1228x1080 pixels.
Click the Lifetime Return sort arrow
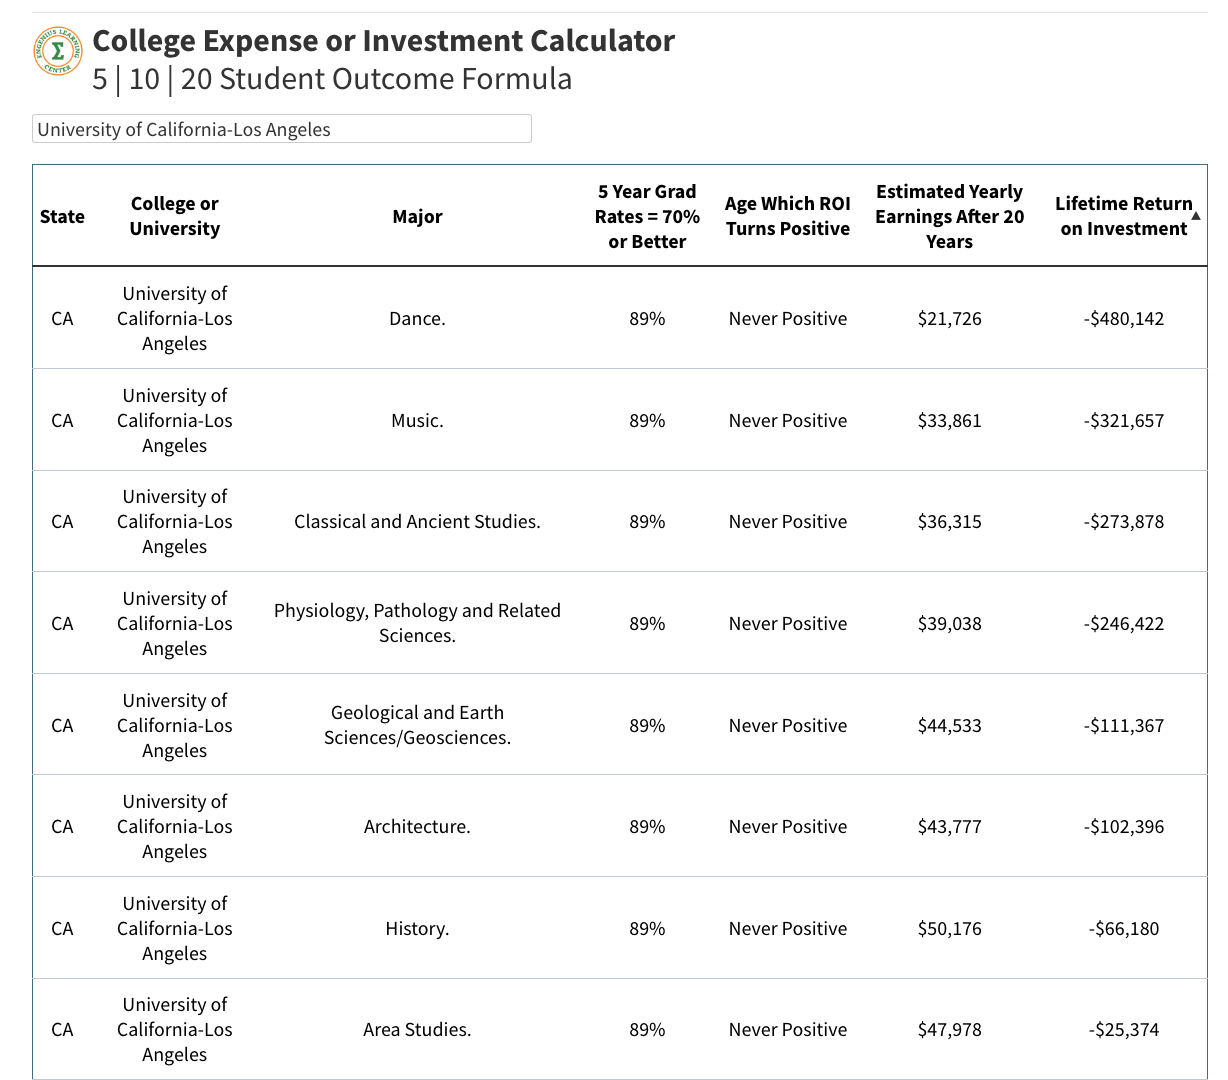point(1197,215)
